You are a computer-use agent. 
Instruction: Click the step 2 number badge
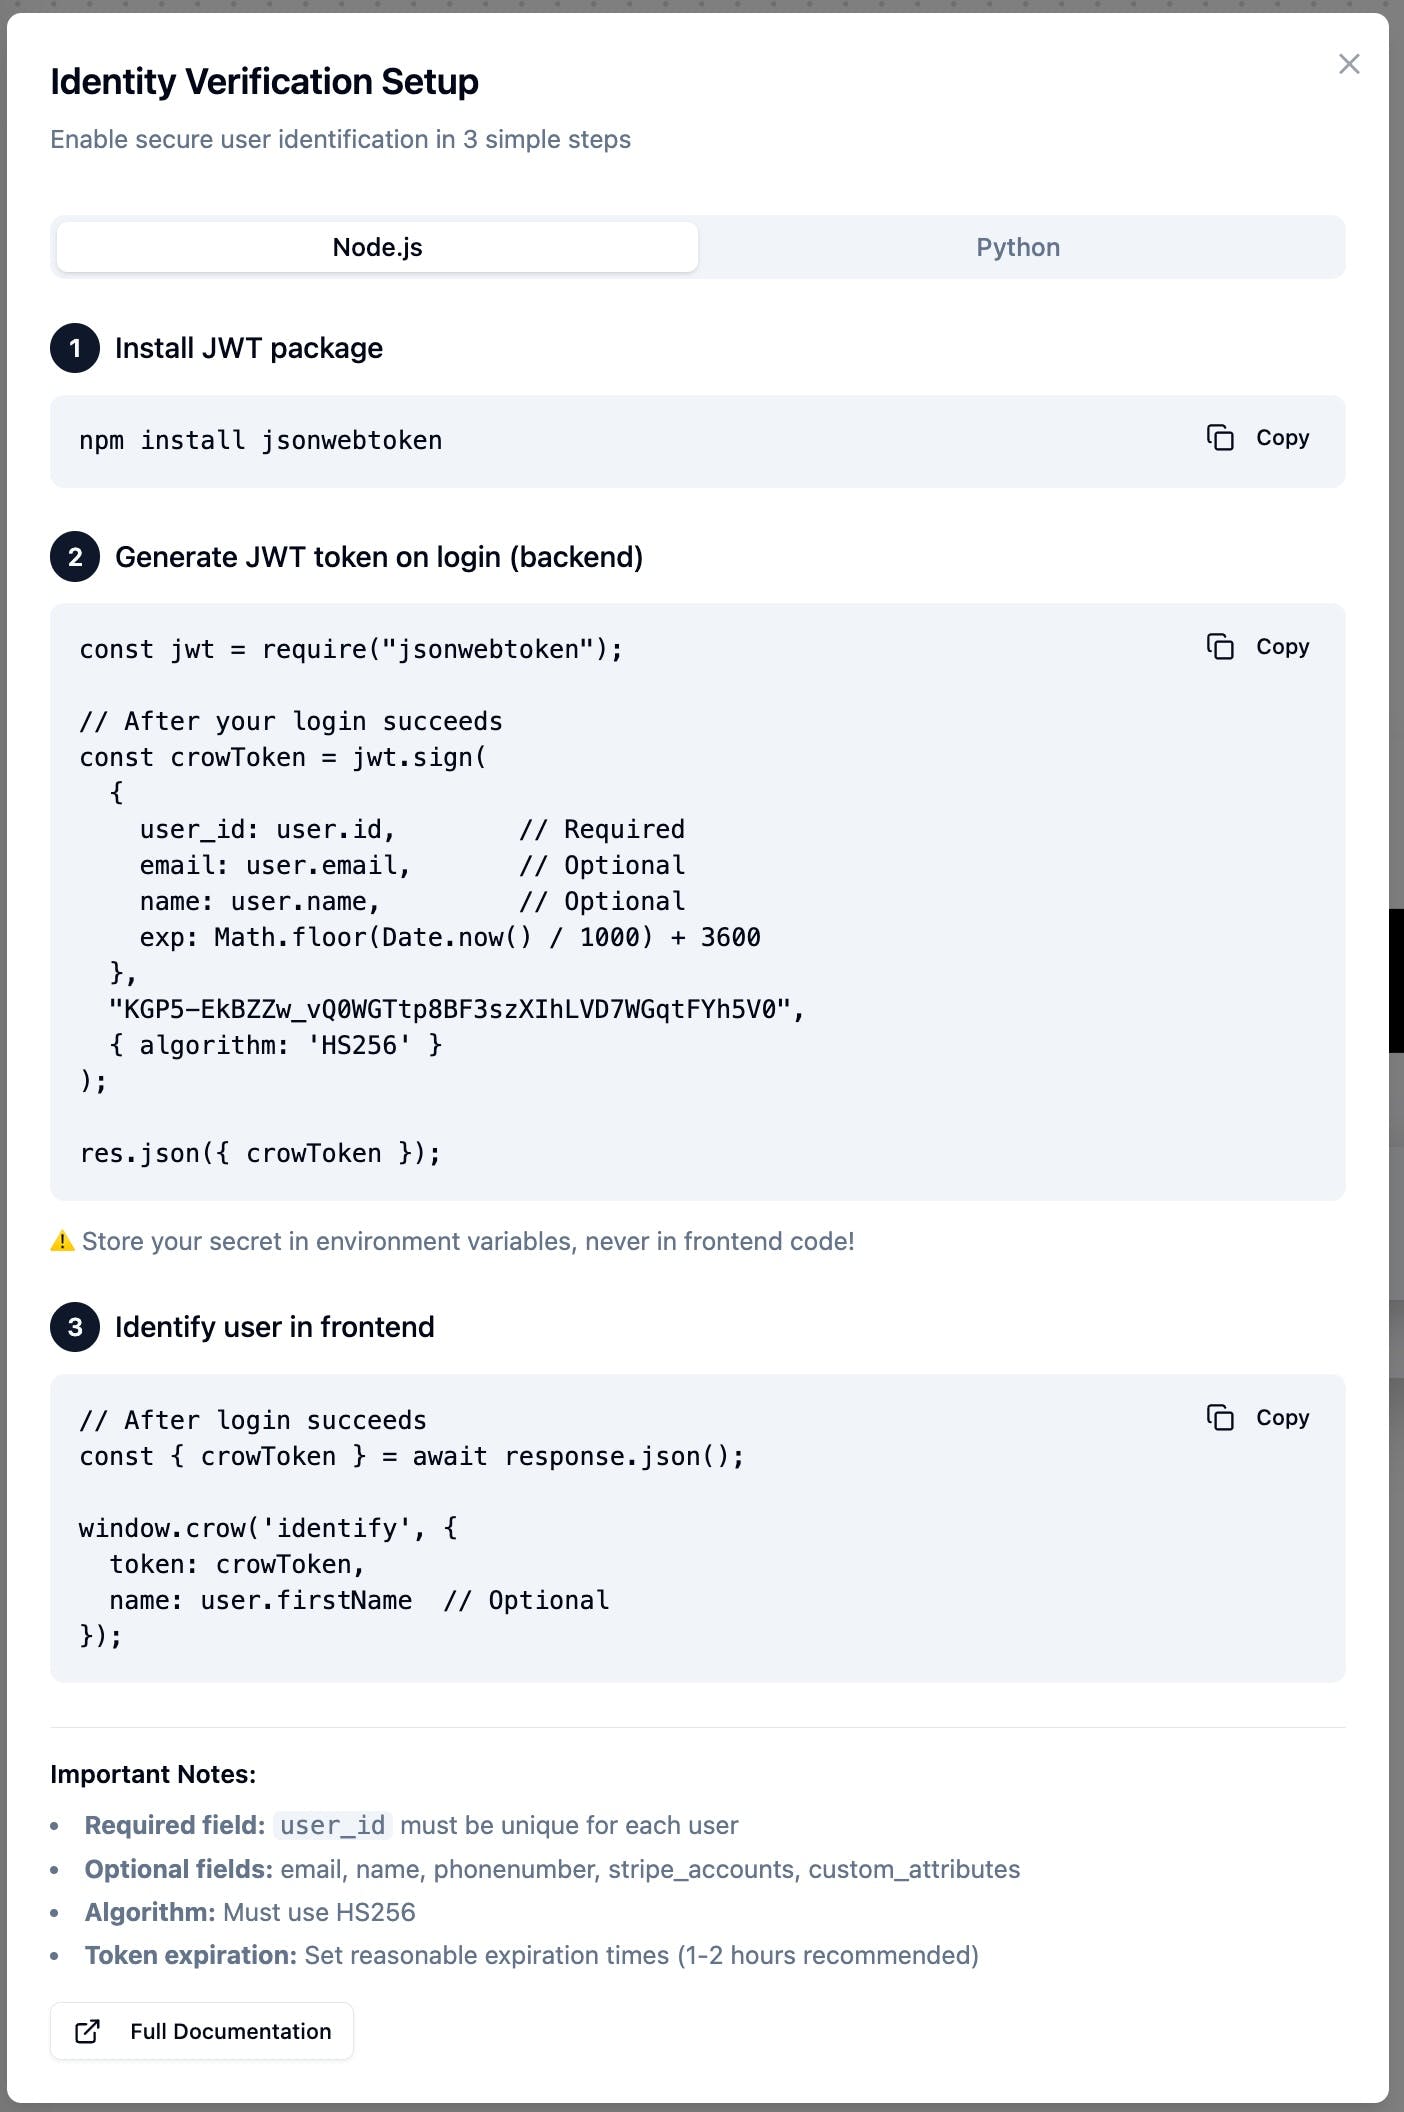(x=75, y=557)
